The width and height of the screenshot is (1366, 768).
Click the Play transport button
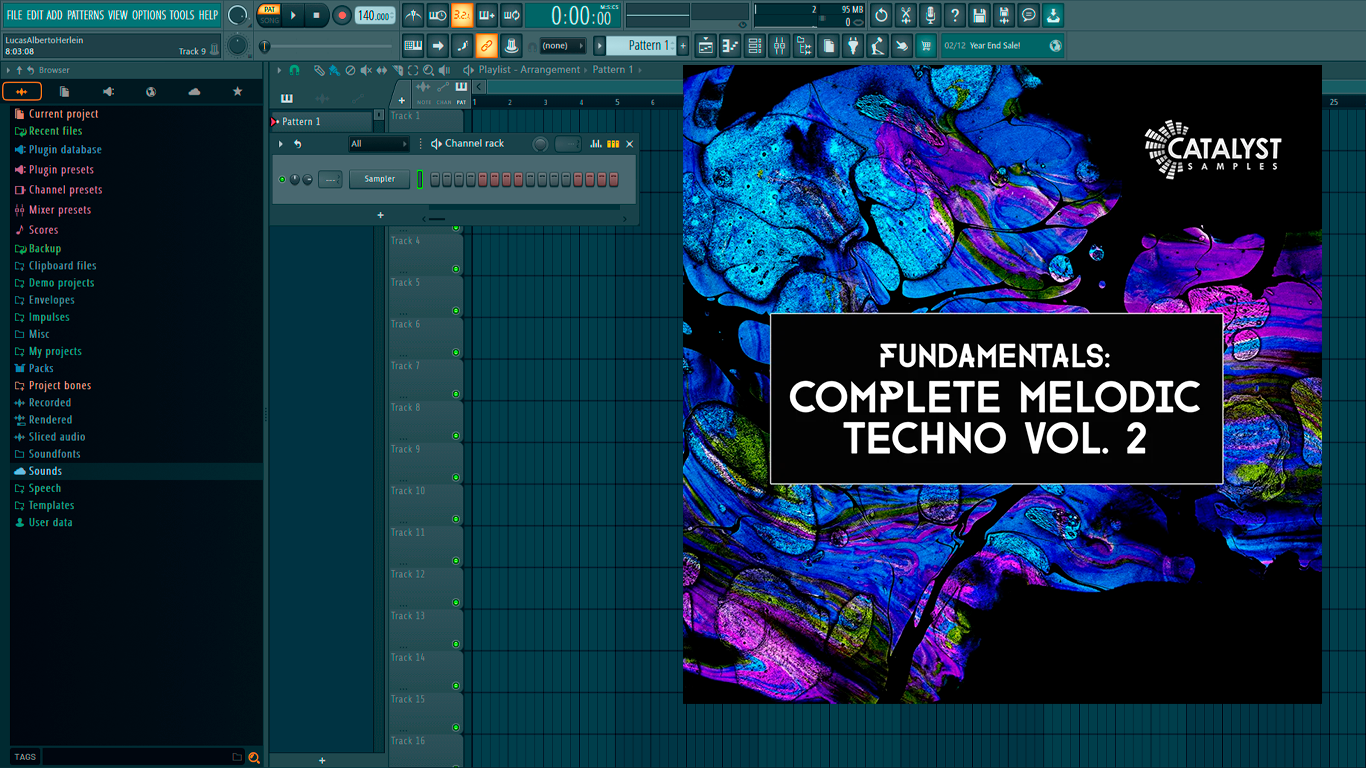(x=293, y=15)
